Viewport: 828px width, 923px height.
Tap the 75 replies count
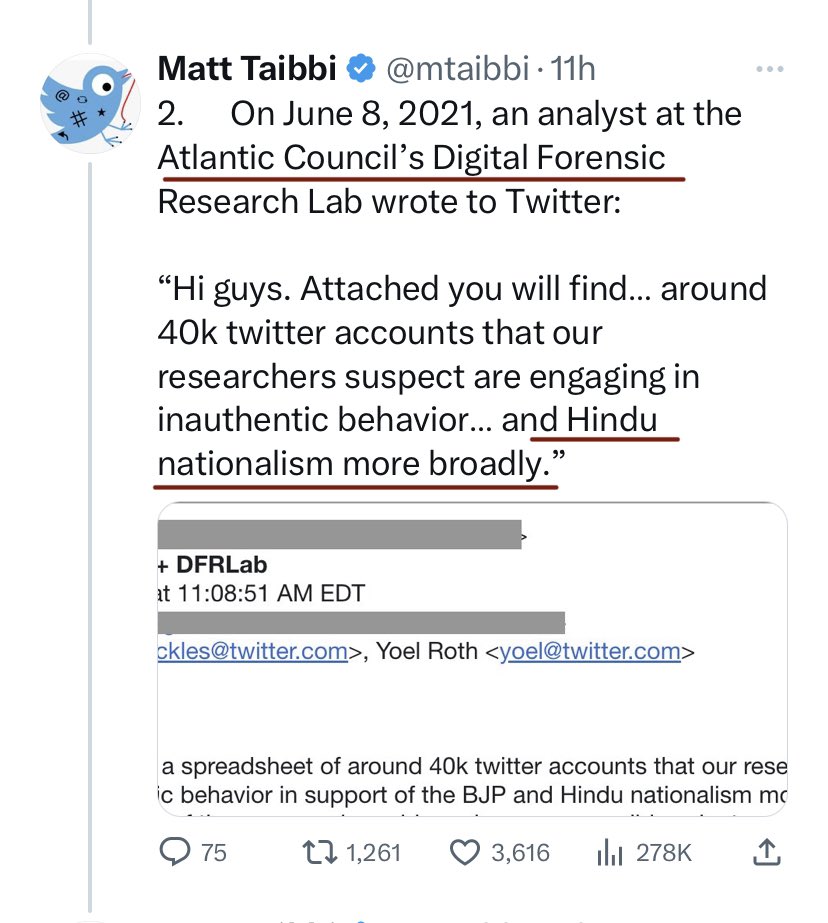(214, 853)
